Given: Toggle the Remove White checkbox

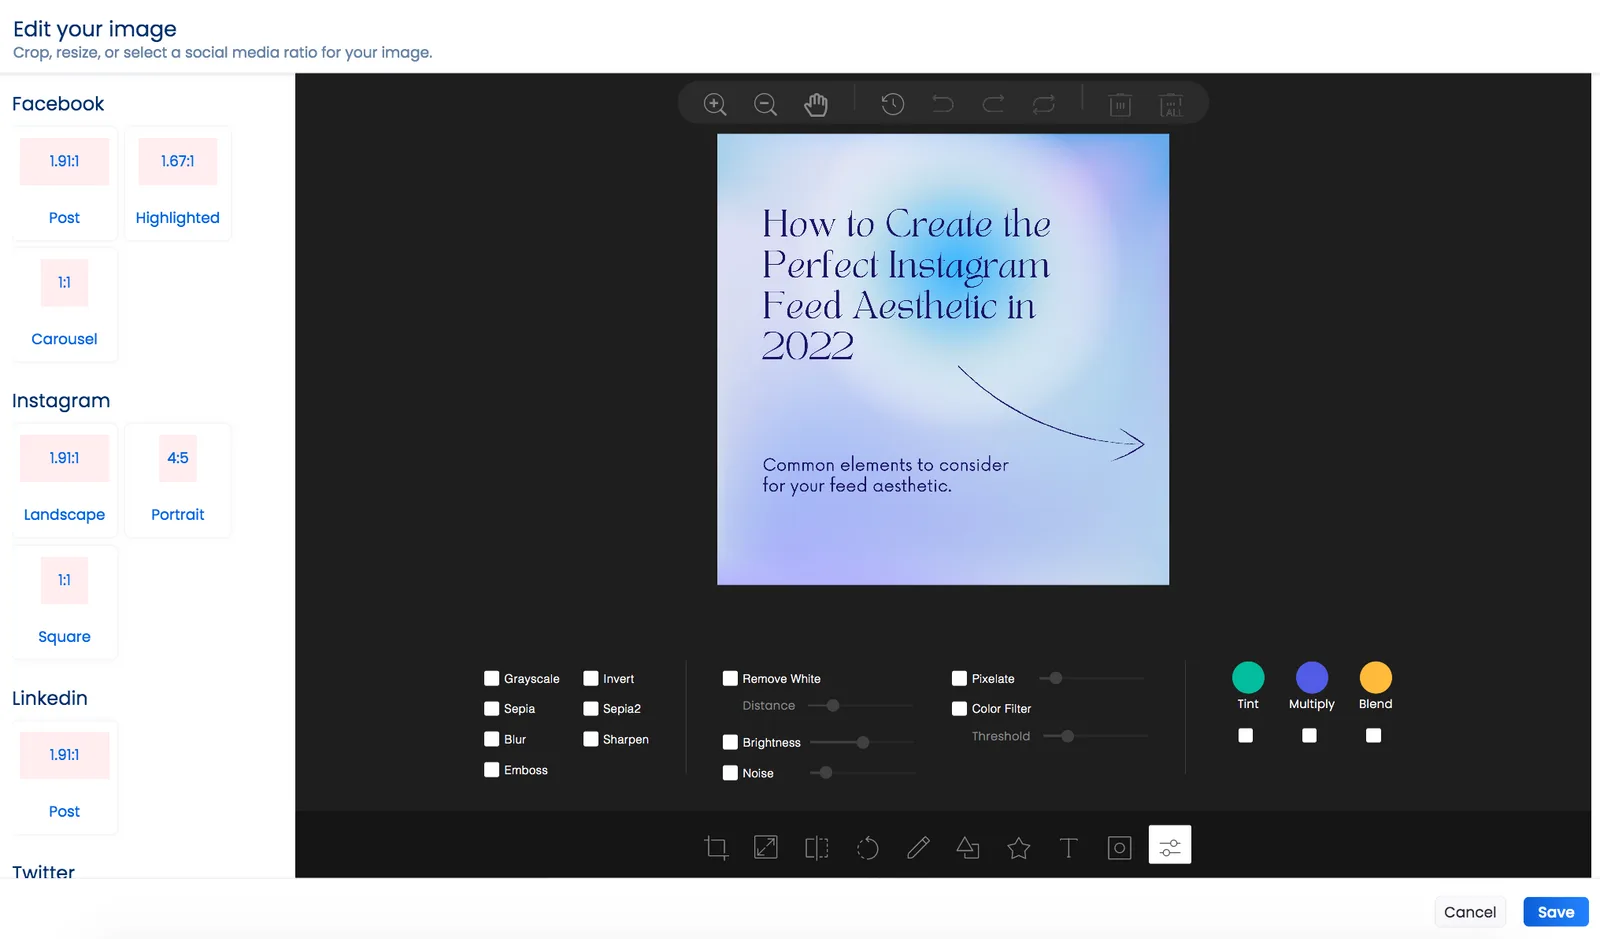Looking at the screenshot, I should coord(730,678).
